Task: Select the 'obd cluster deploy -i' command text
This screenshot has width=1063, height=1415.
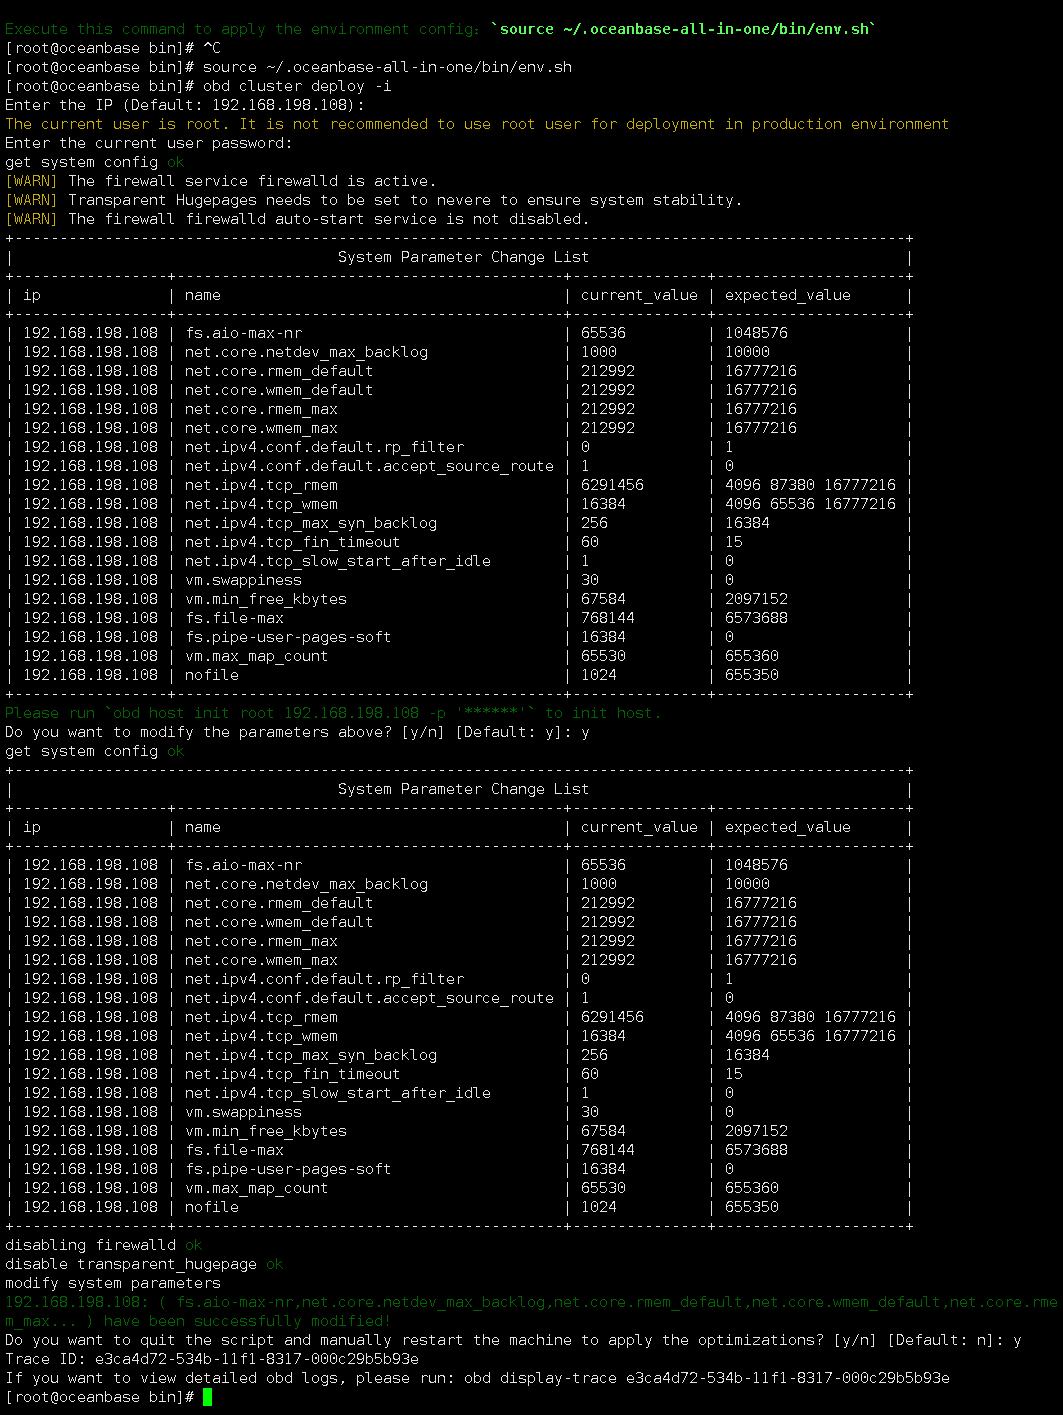Action: [297, 86]
